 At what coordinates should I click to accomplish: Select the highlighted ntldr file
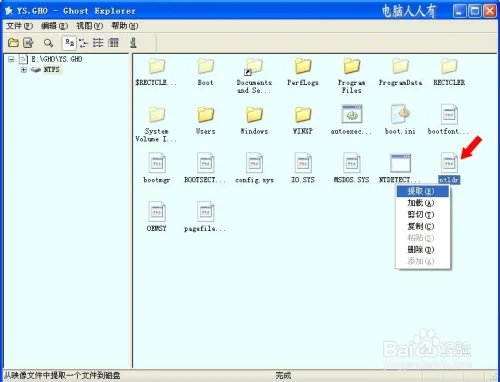(x=449, y=163)
